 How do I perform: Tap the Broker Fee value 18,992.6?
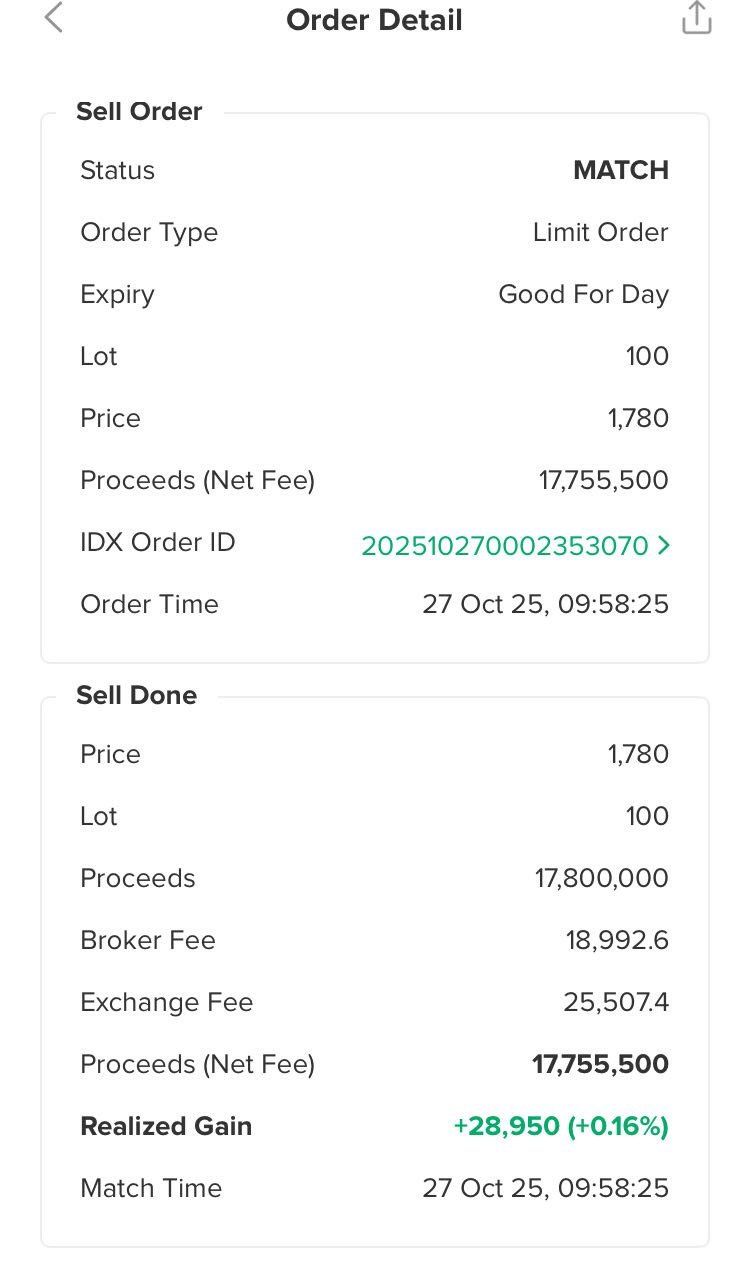point(616,940)
